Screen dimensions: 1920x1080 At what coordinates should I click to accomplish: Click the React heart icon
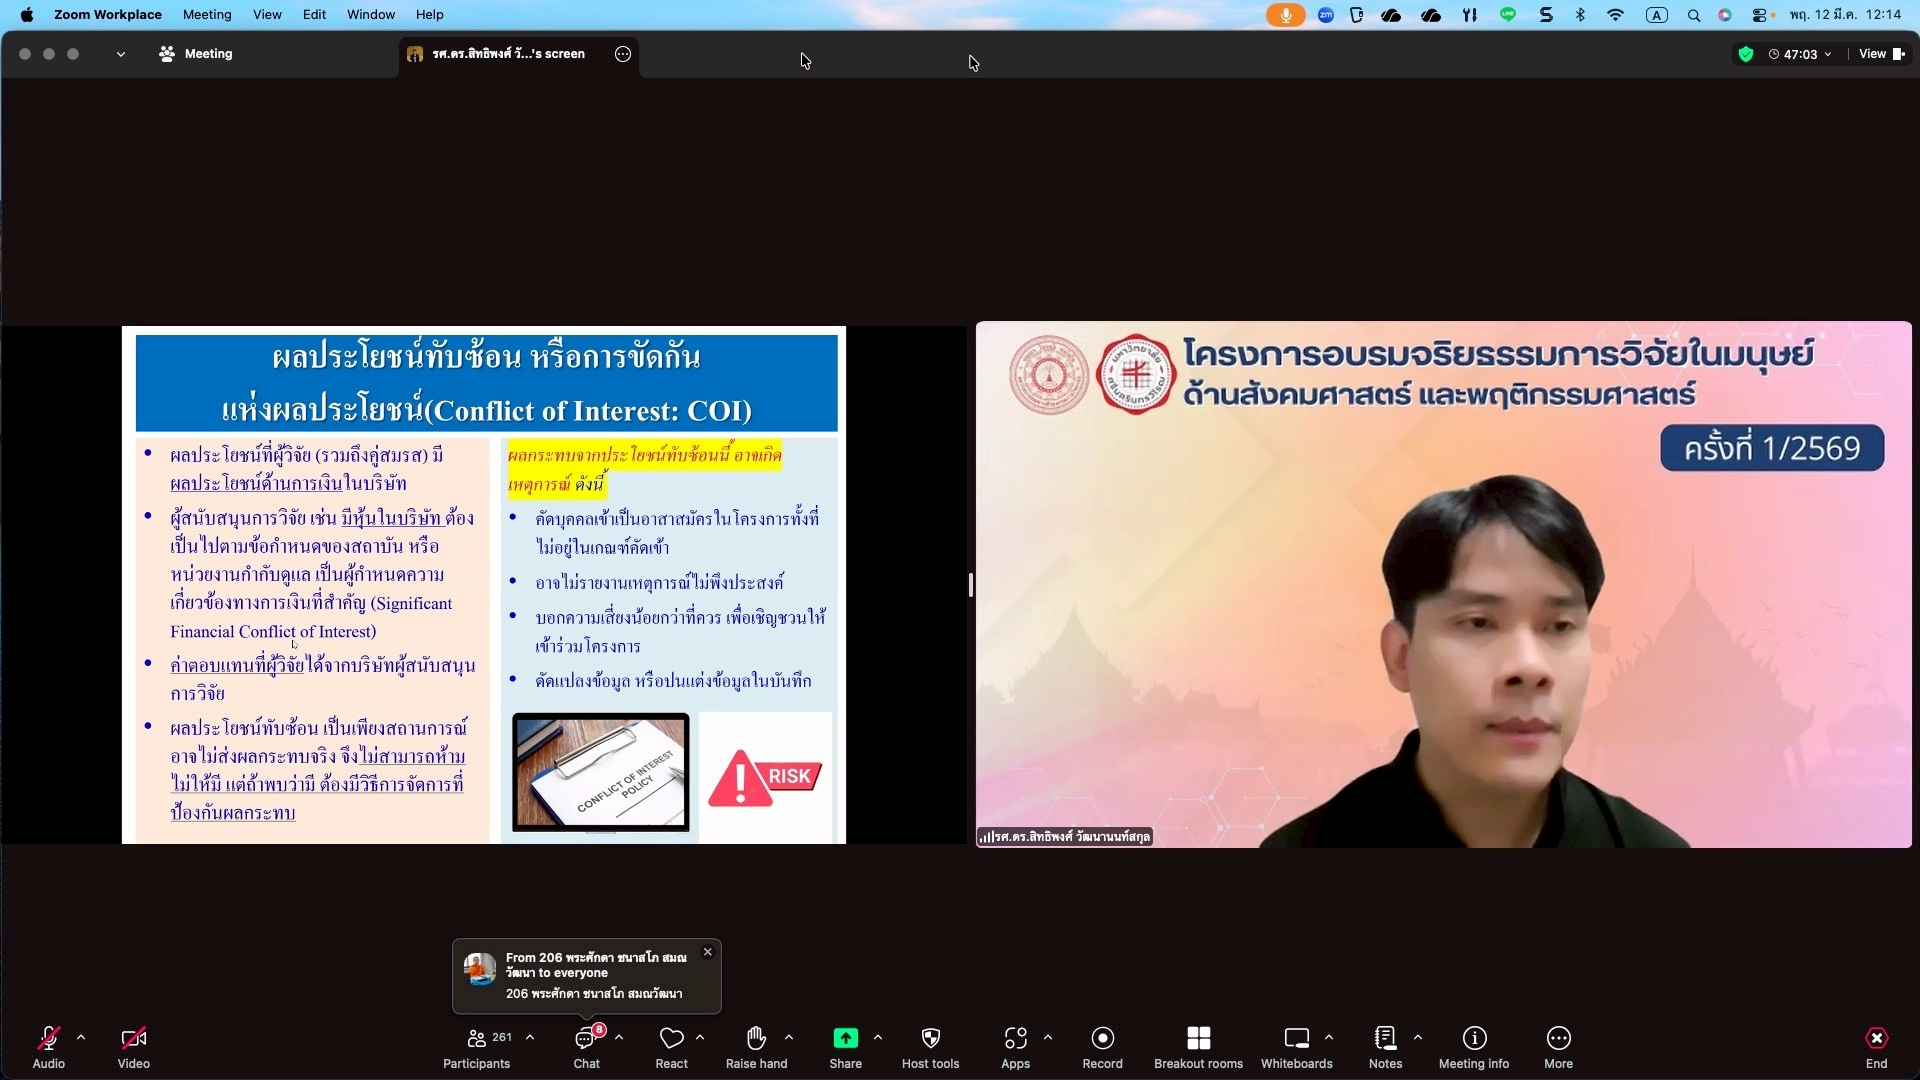point(671,1046)
